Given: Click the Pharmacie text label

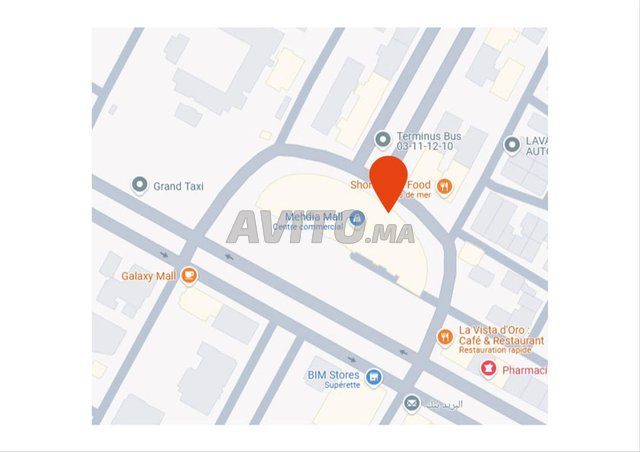Looking at the screenshot, I should pos(524,370).
